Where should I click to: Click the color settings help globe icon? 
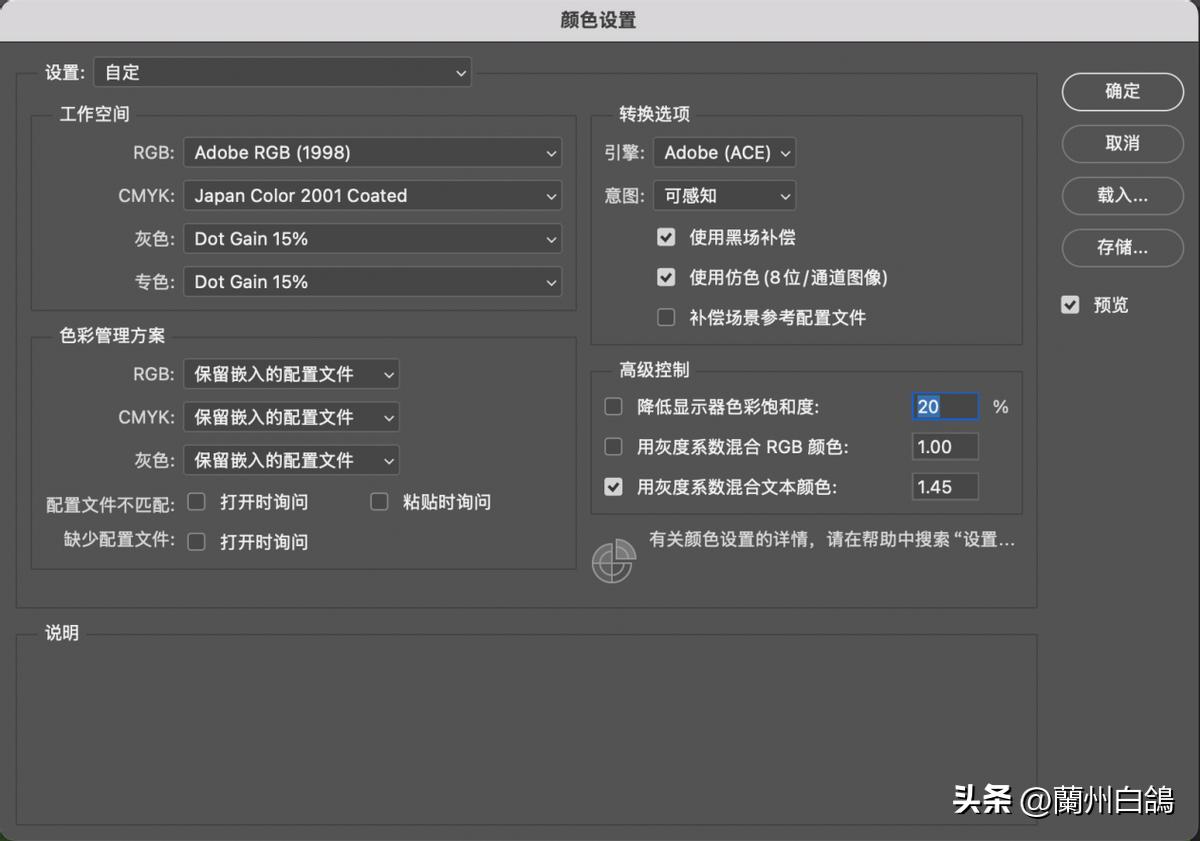(x=613, y=561)
